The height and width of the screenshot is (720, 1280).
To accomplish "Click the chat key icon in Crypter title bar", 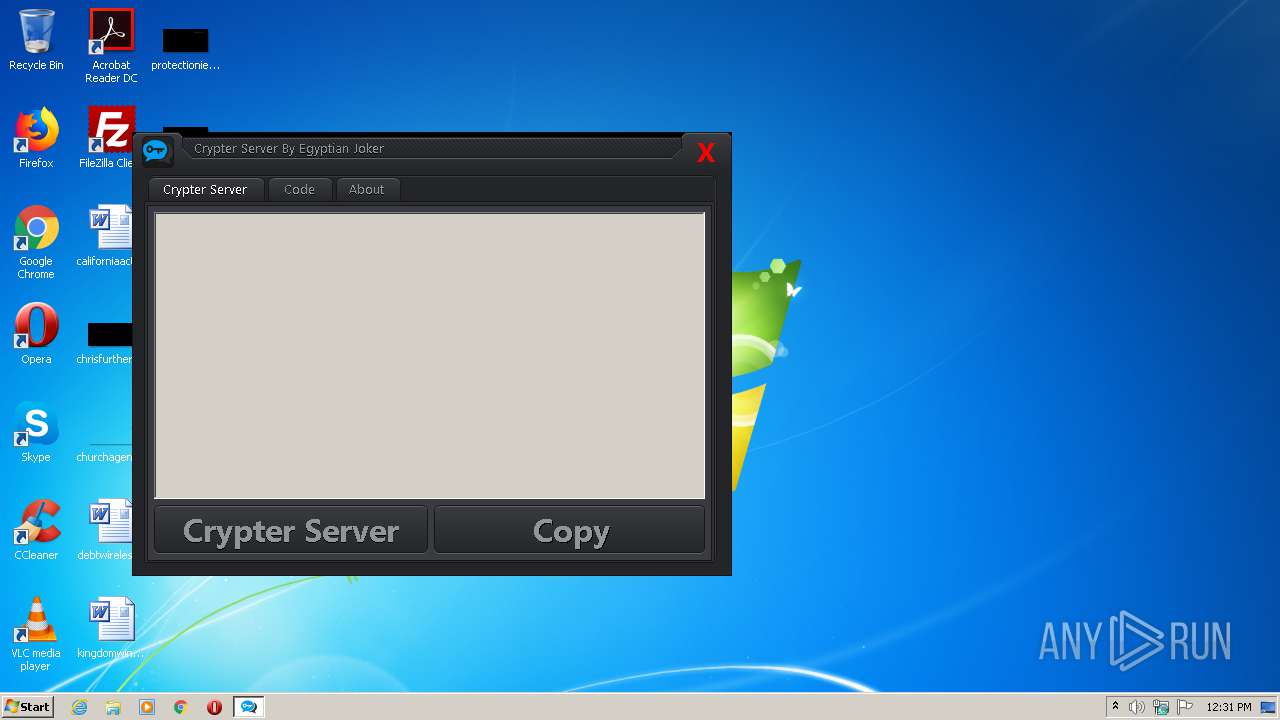I will [x=156, y=151].
